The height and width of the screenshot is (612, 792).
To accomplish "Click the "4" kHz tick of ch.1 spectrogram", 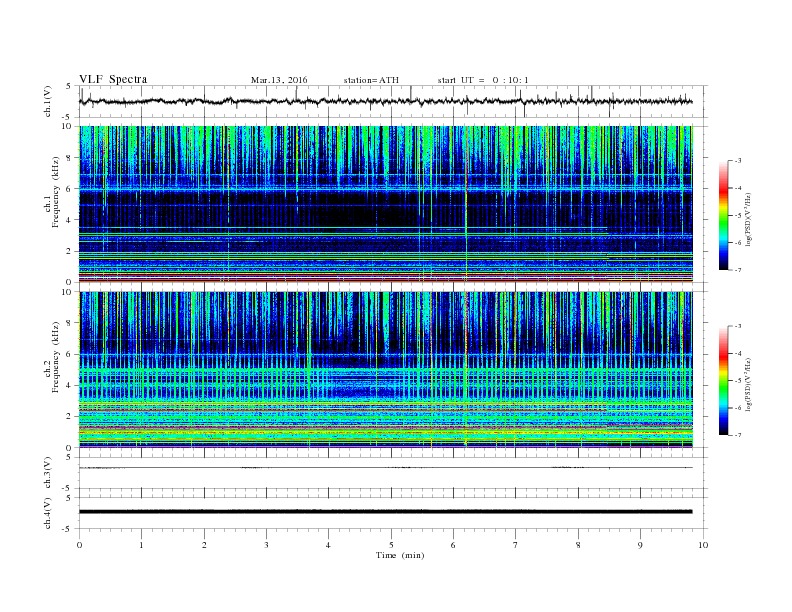I will point(69,220).
